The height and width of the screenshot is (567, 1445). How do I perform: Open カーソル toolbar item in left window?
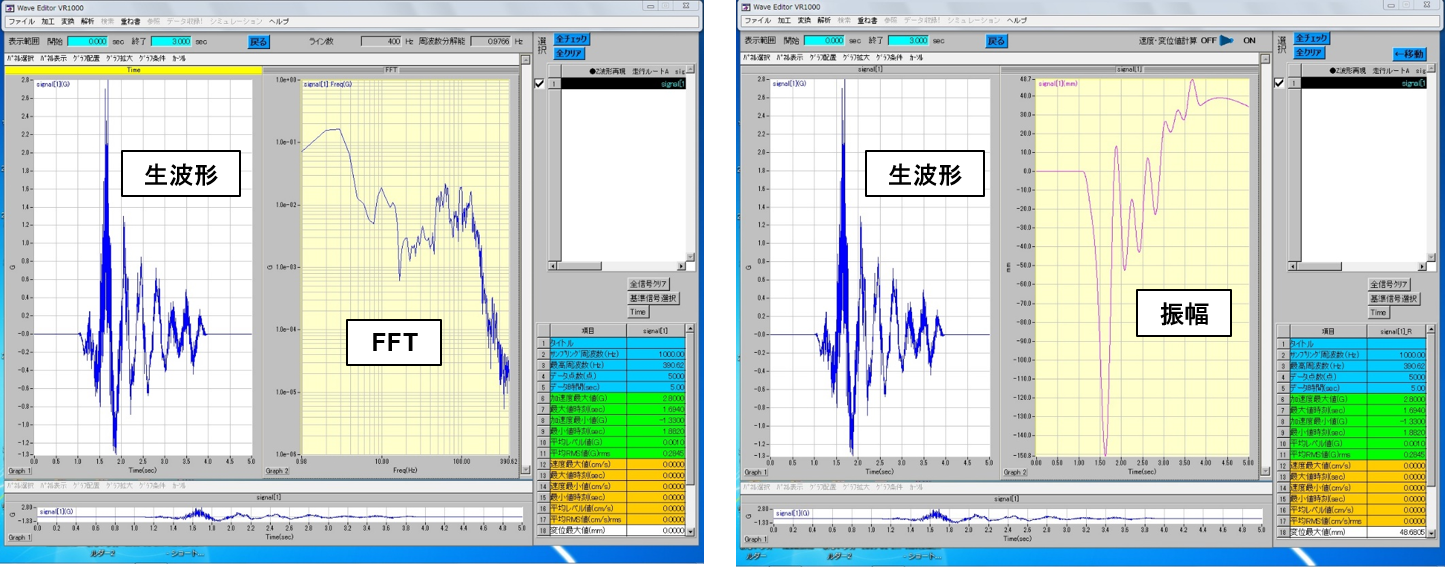pos(180,59)
